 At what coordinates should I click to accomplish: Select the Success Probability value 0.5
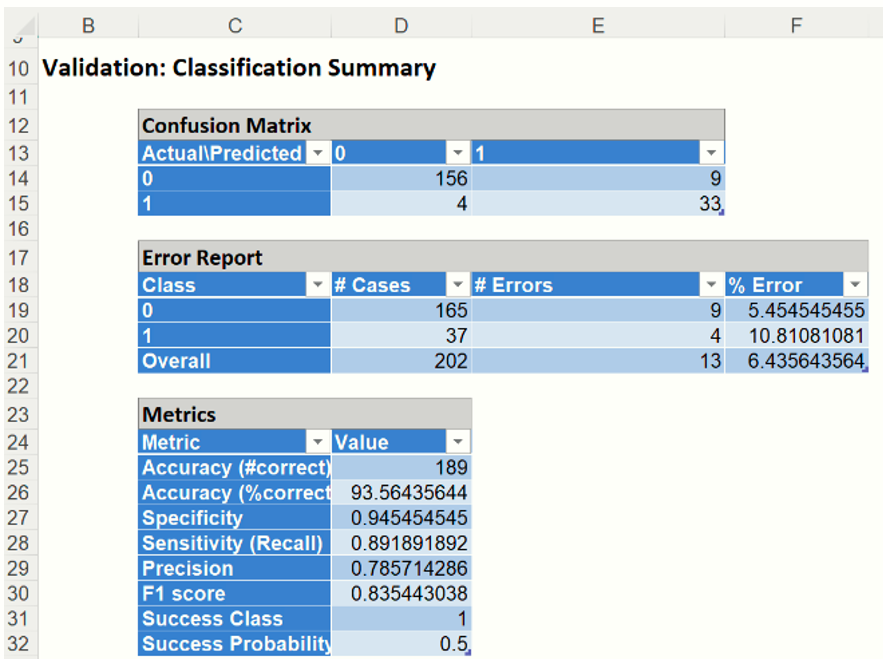click(401, 645)
